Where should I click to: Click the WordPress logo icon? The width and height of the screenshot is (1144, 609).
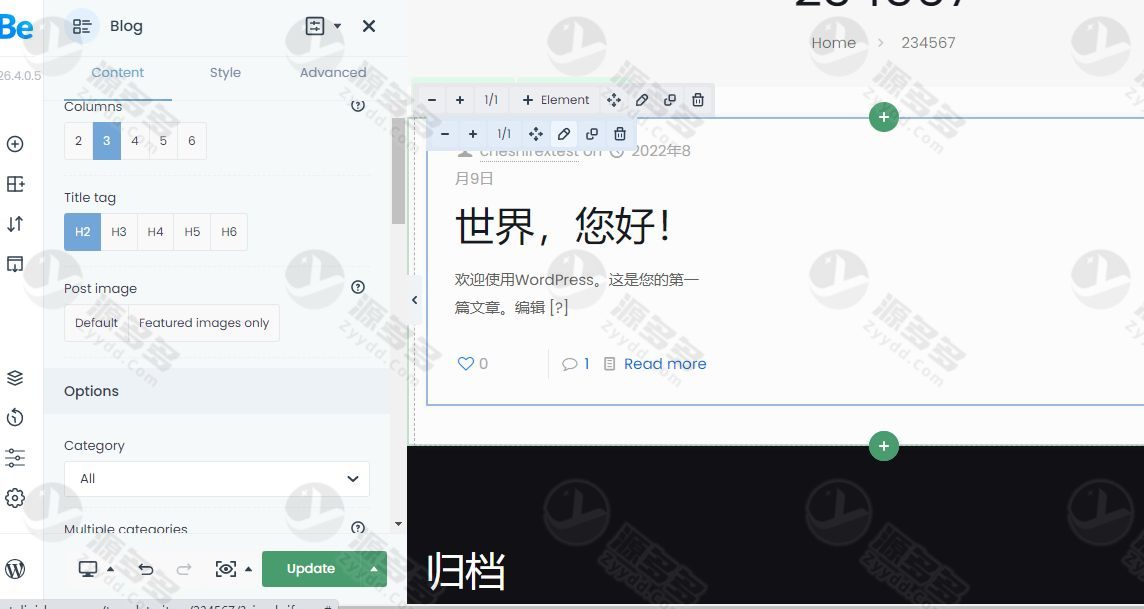point(15,569)
